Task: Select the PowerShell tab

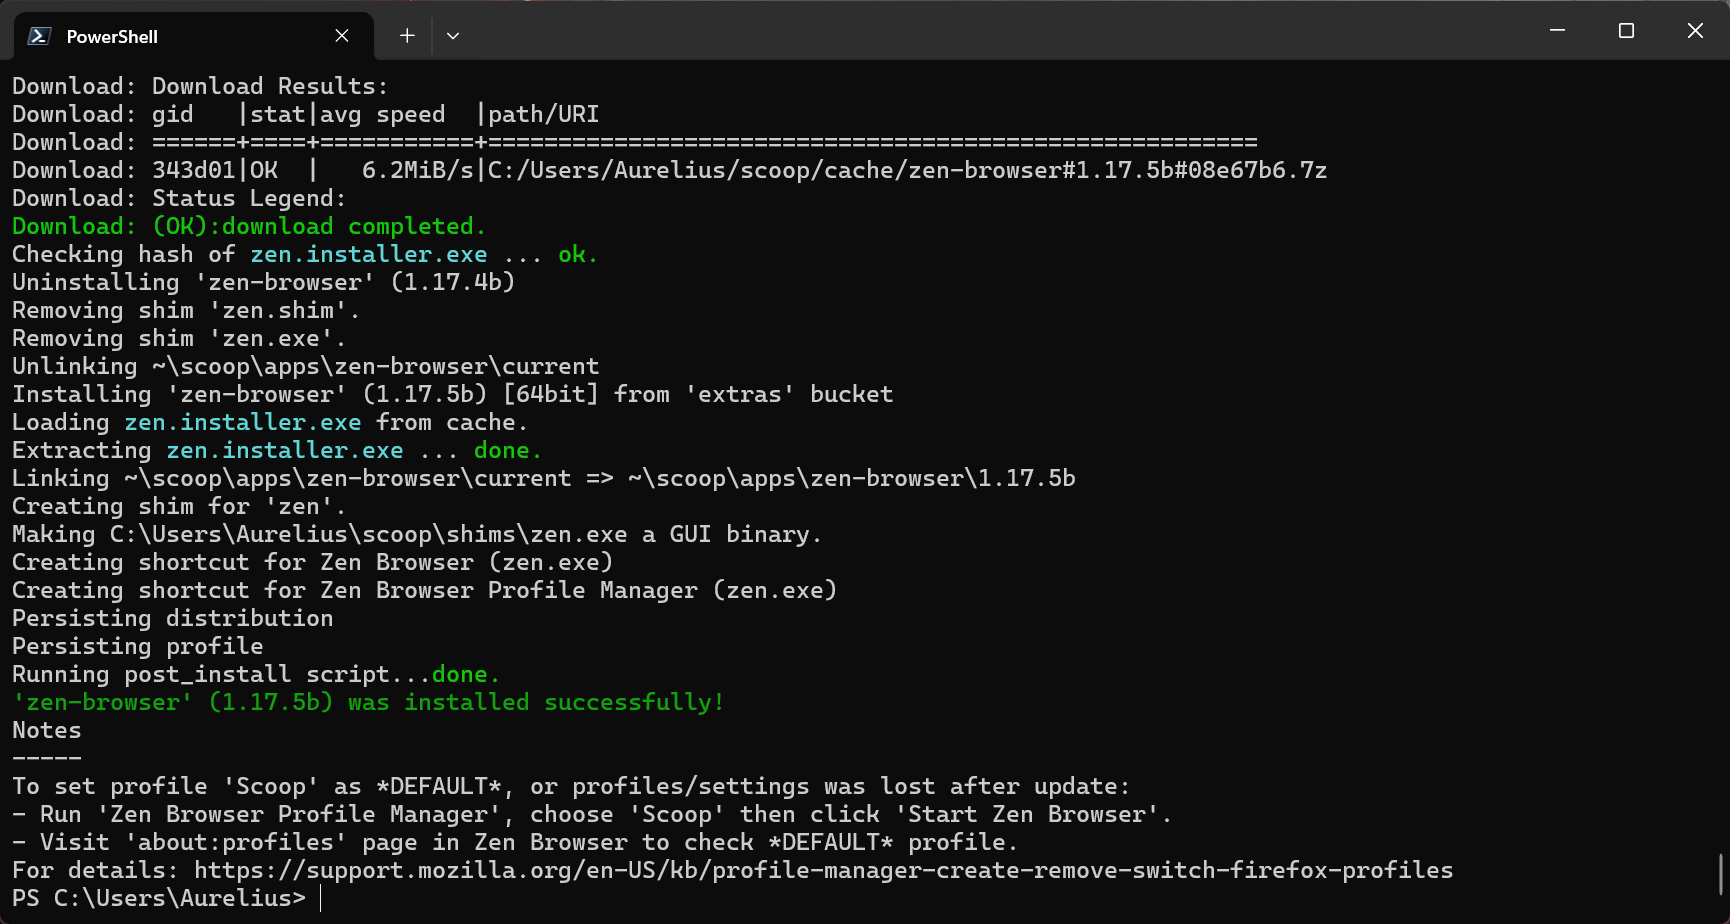Action: [180, 36]
